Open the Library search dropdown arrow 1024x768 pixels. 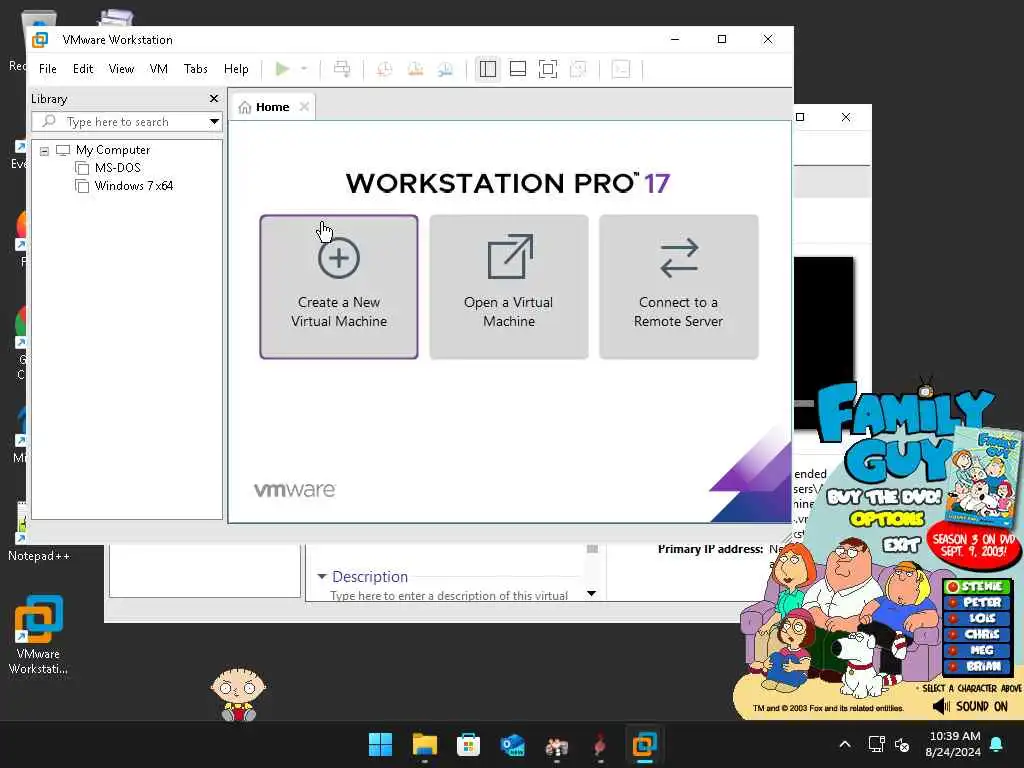pos(214,121)
